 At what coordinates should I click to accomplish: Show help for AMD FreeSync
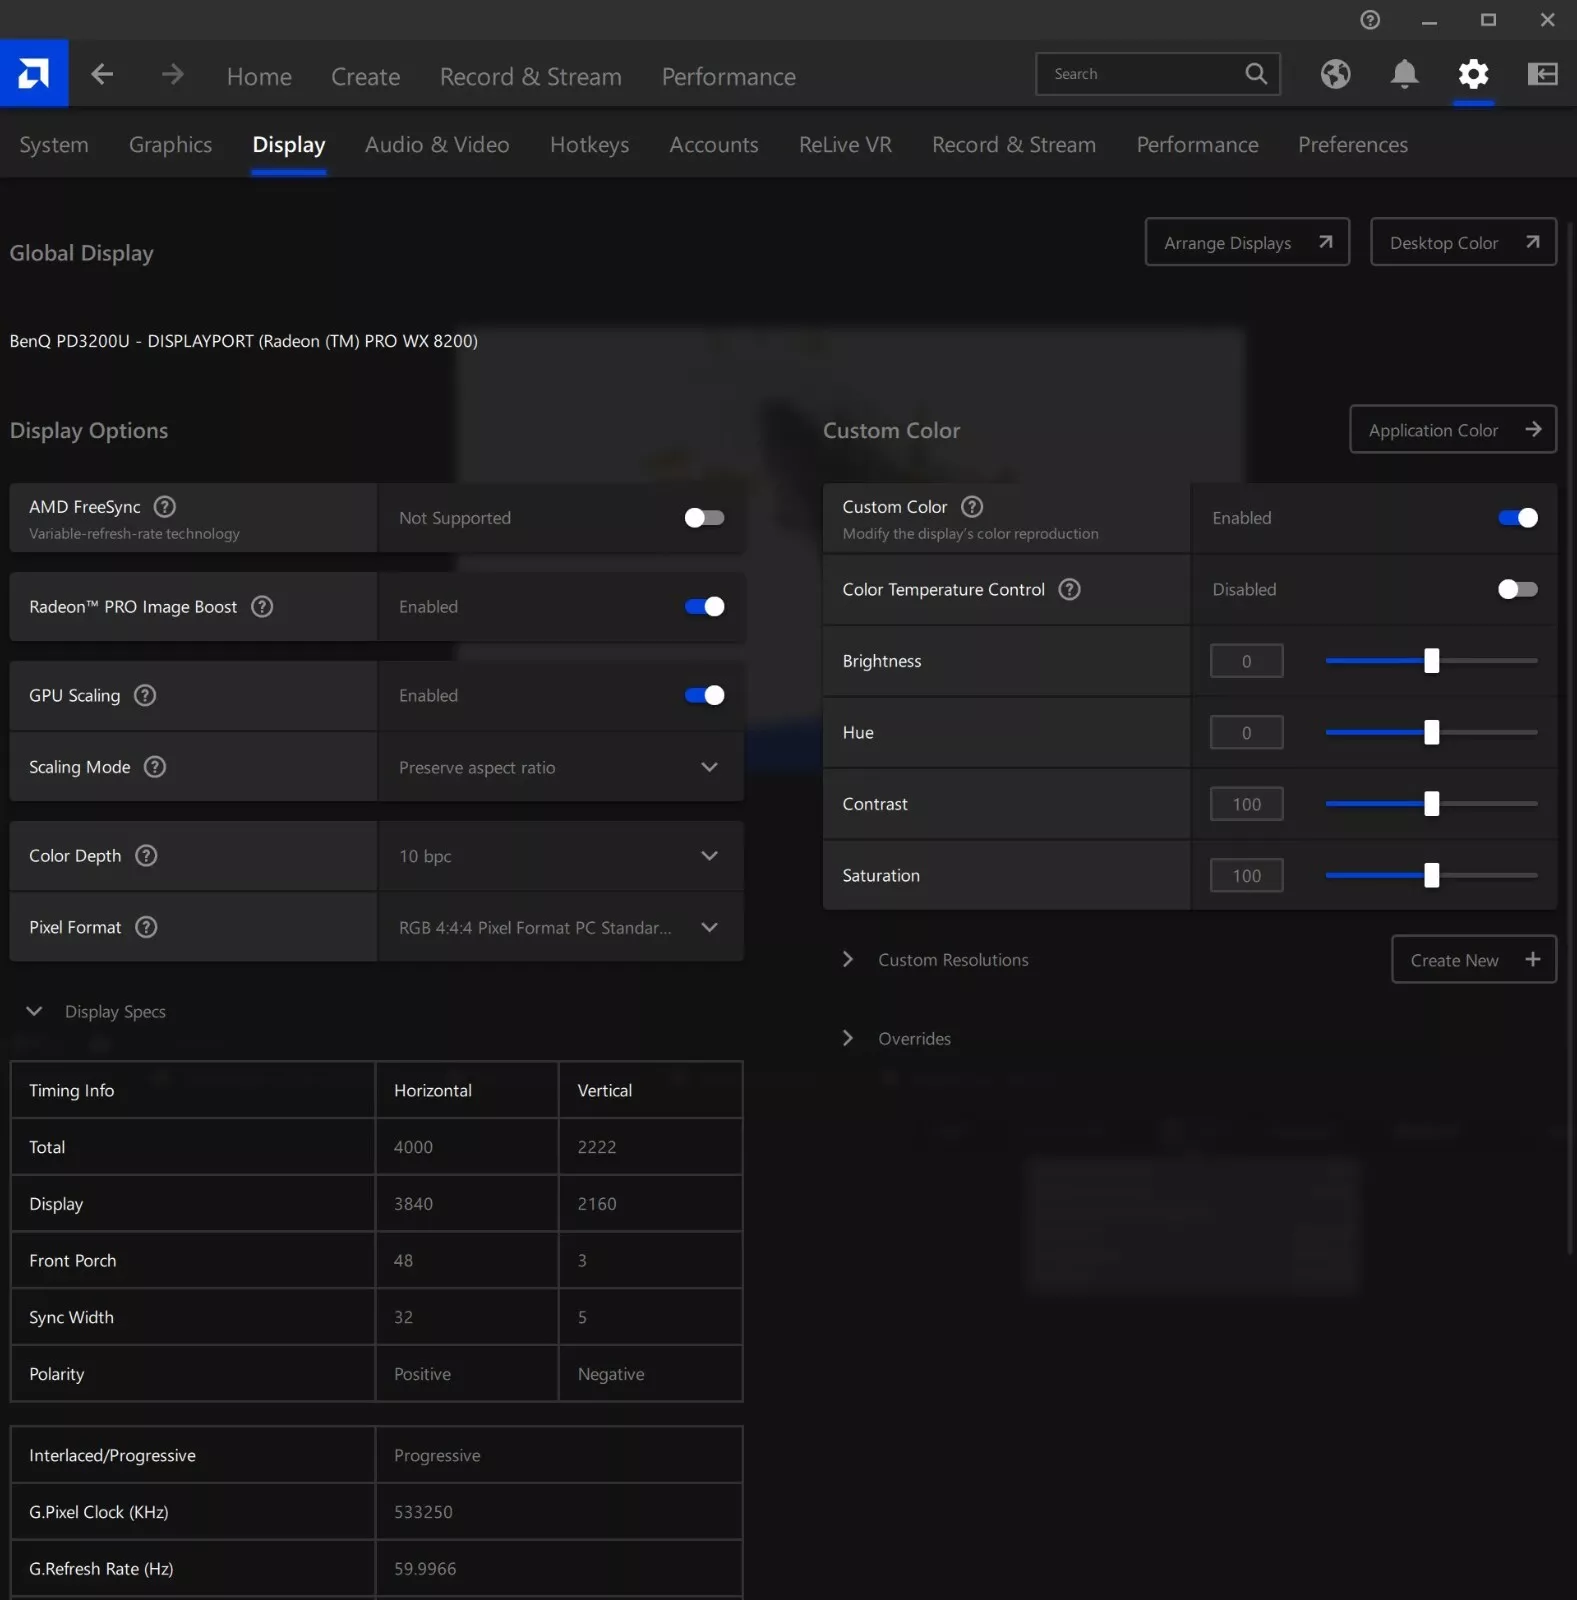[165, 507]
